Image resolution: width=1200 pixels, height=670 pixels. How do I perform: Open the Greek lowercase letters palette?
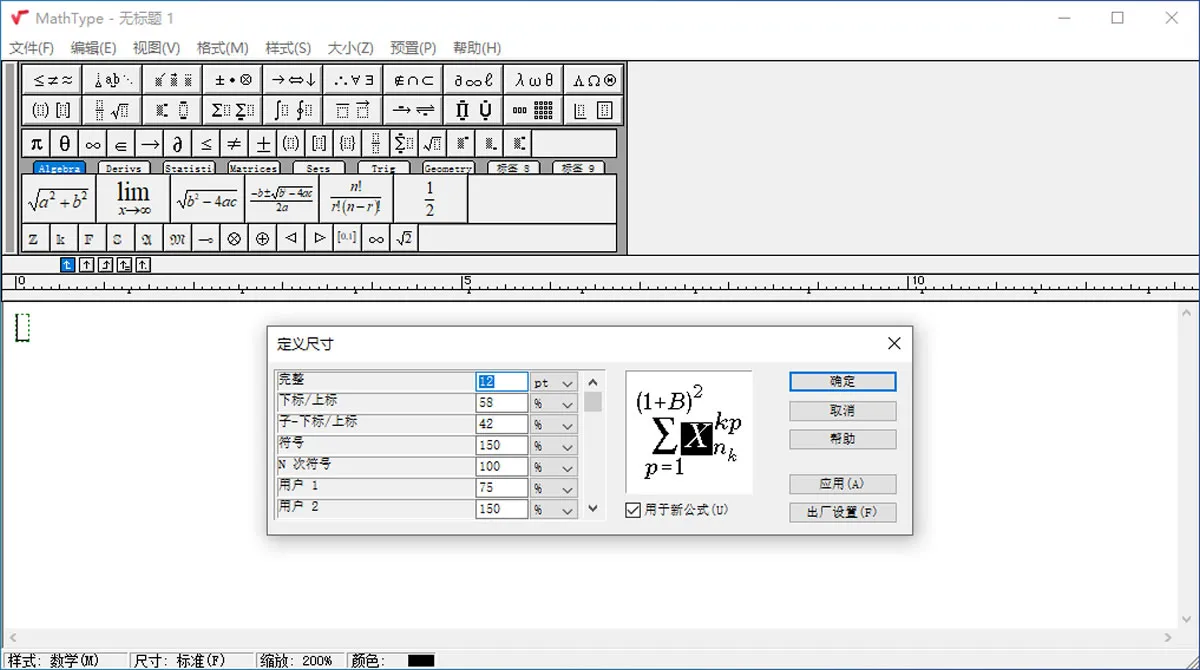tap(534, 80)
